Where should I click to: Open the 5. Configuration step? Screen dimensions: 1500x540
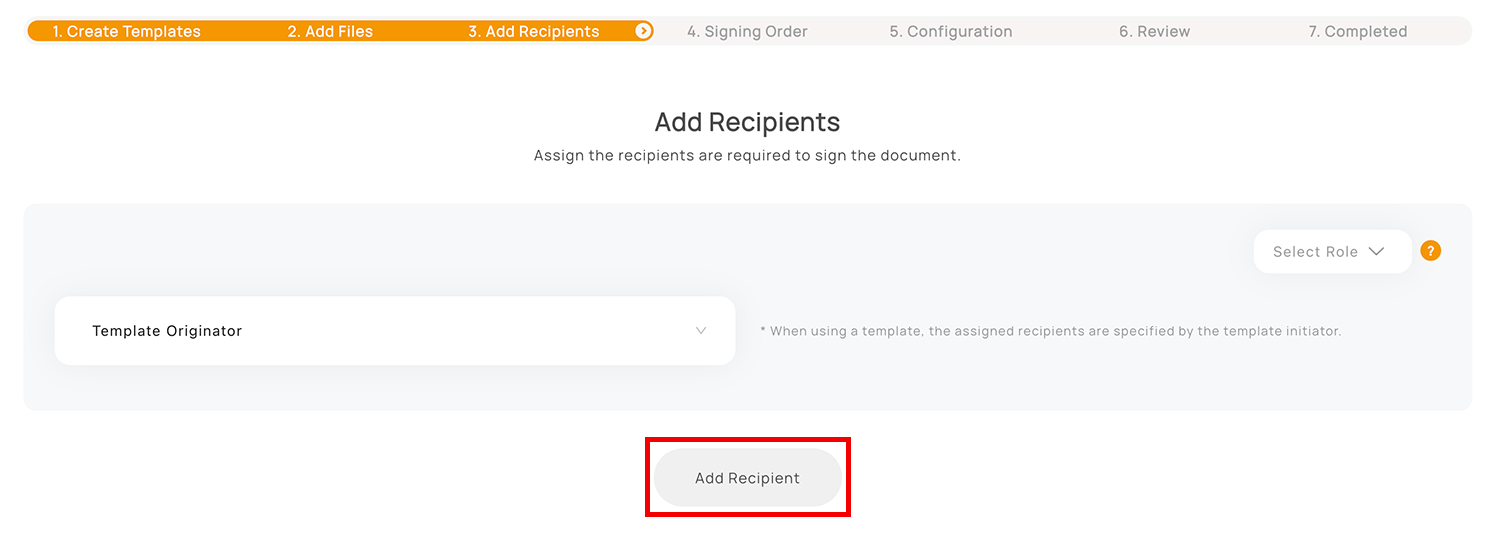(951, 31)
